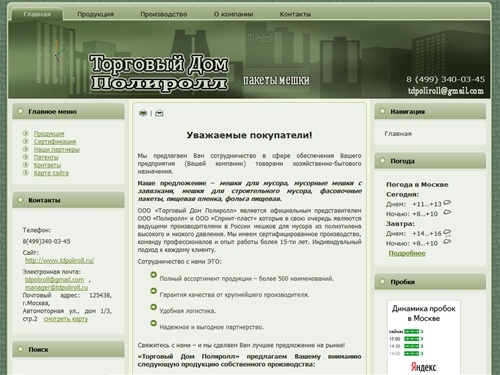The width and height of the screenshot is (500, 375).
Task: Click the Сотрудничество с нами ЭТО: line
Action: click(x=180, y=262)
